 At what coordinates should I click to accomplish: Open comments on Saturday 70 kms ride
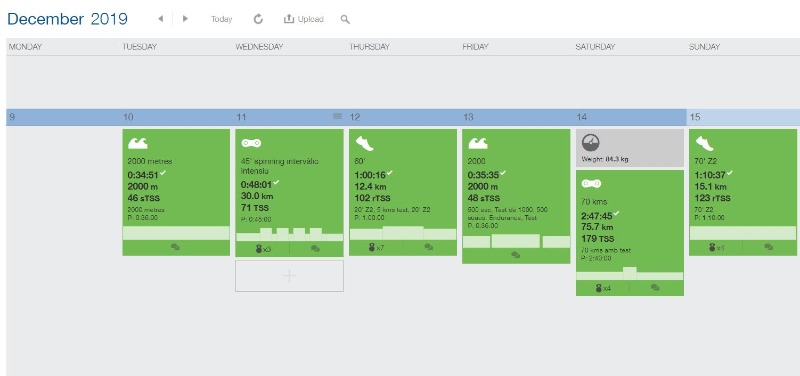click(x=656, y=288)
